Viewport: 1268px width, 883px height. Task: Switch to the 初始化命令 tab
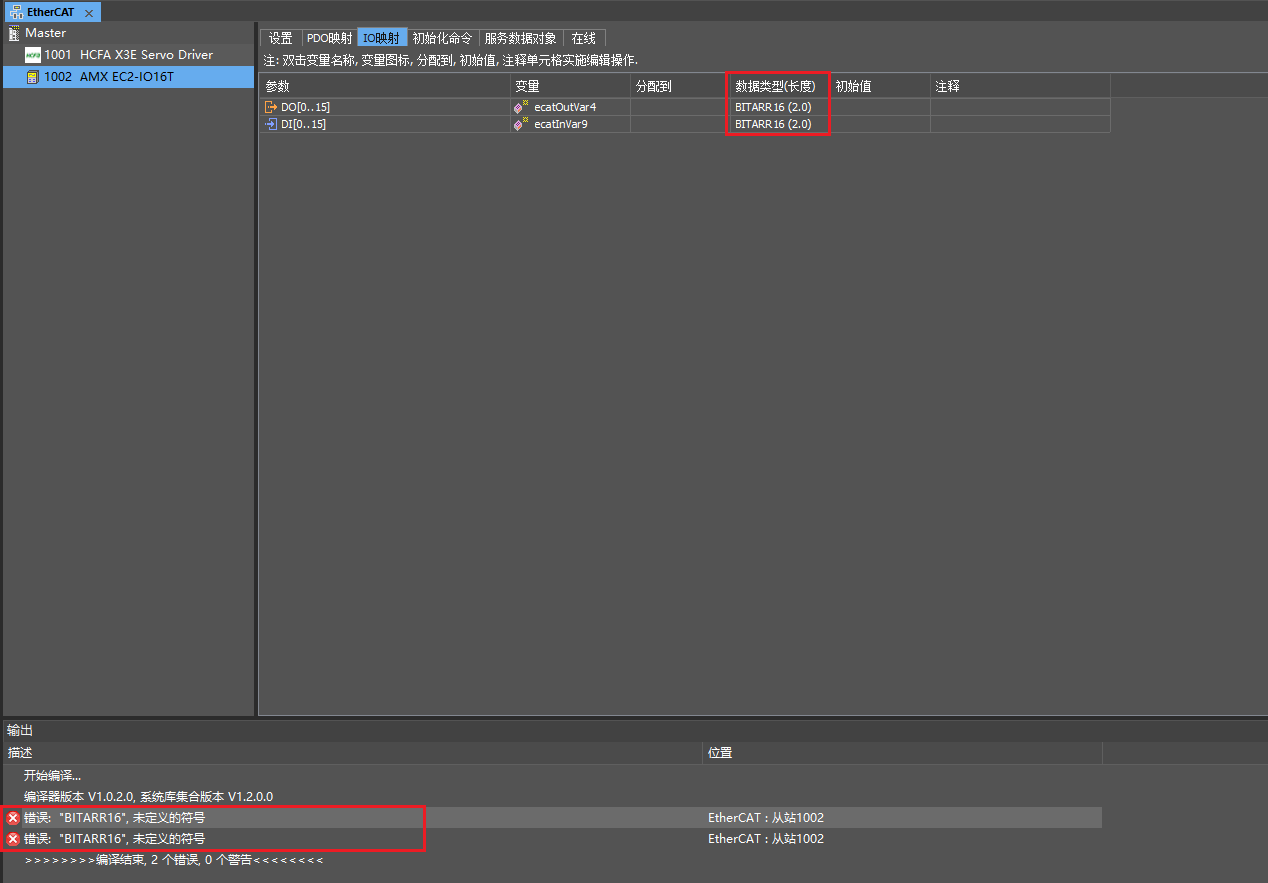(x=441, y=38)
